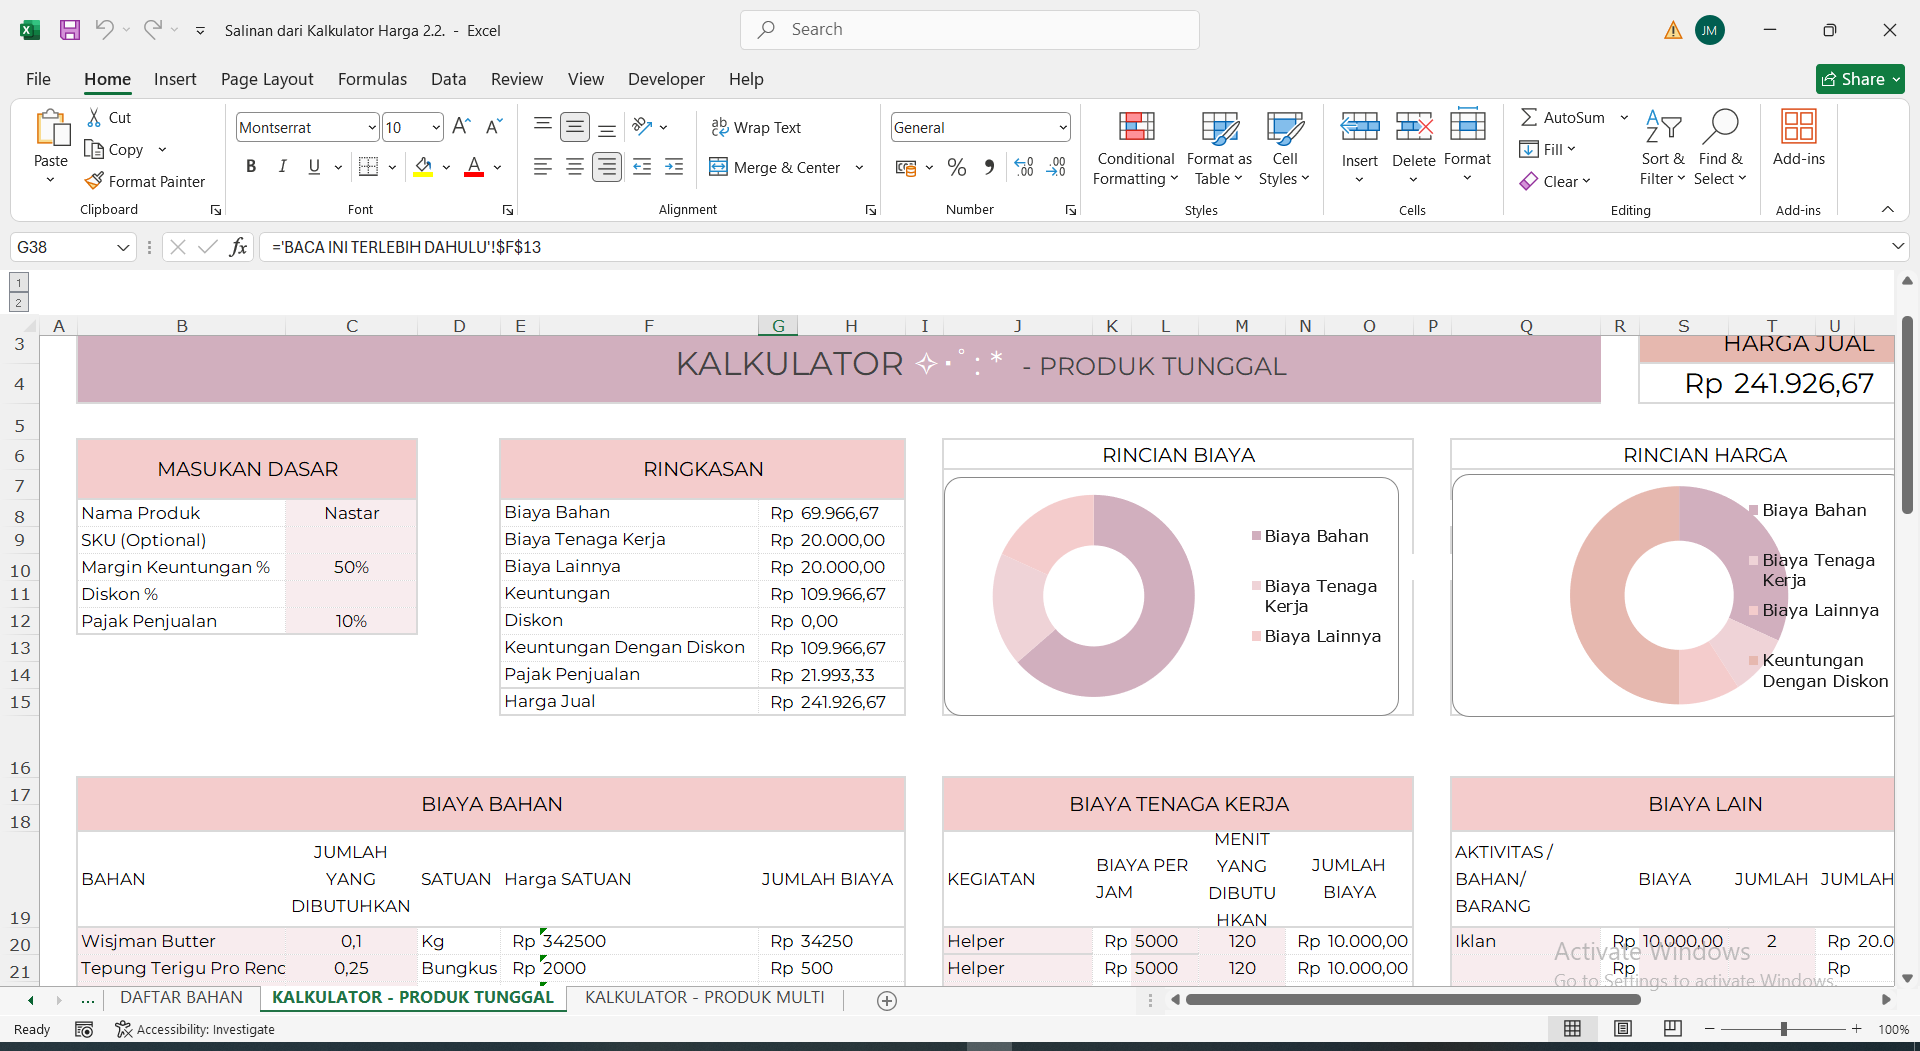Open the Montserrat font name dropdown
The width and height of the screenshot is (1920, 1051).
(x=372, y=127)
